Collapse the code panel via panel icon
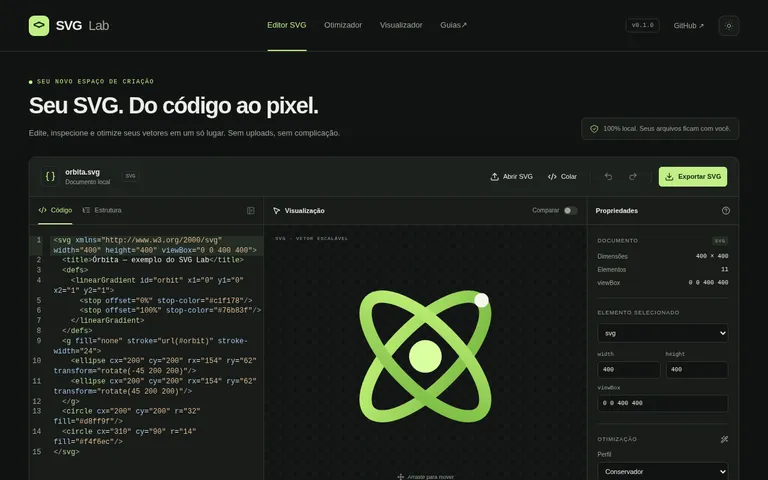This screenshot has height=480, width=768. pos(251,211)
